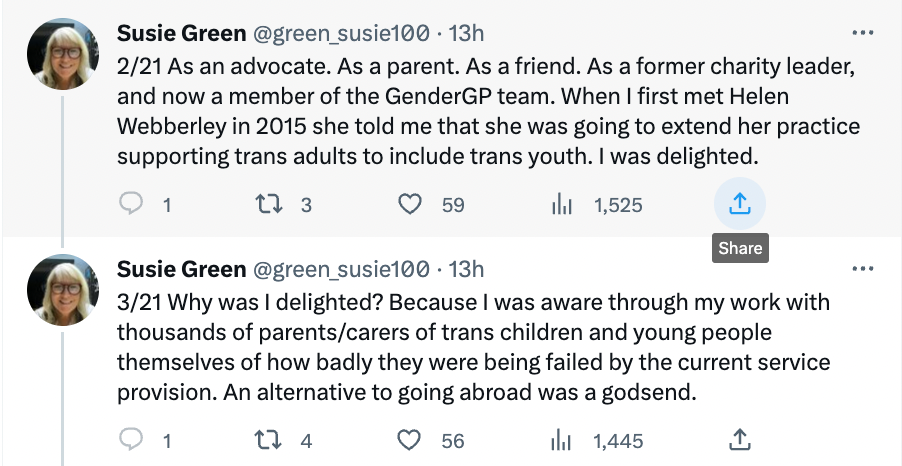Open more options on 2/21 tweet
Viewport: 902px width, 466px height.
tap(862, 33)
